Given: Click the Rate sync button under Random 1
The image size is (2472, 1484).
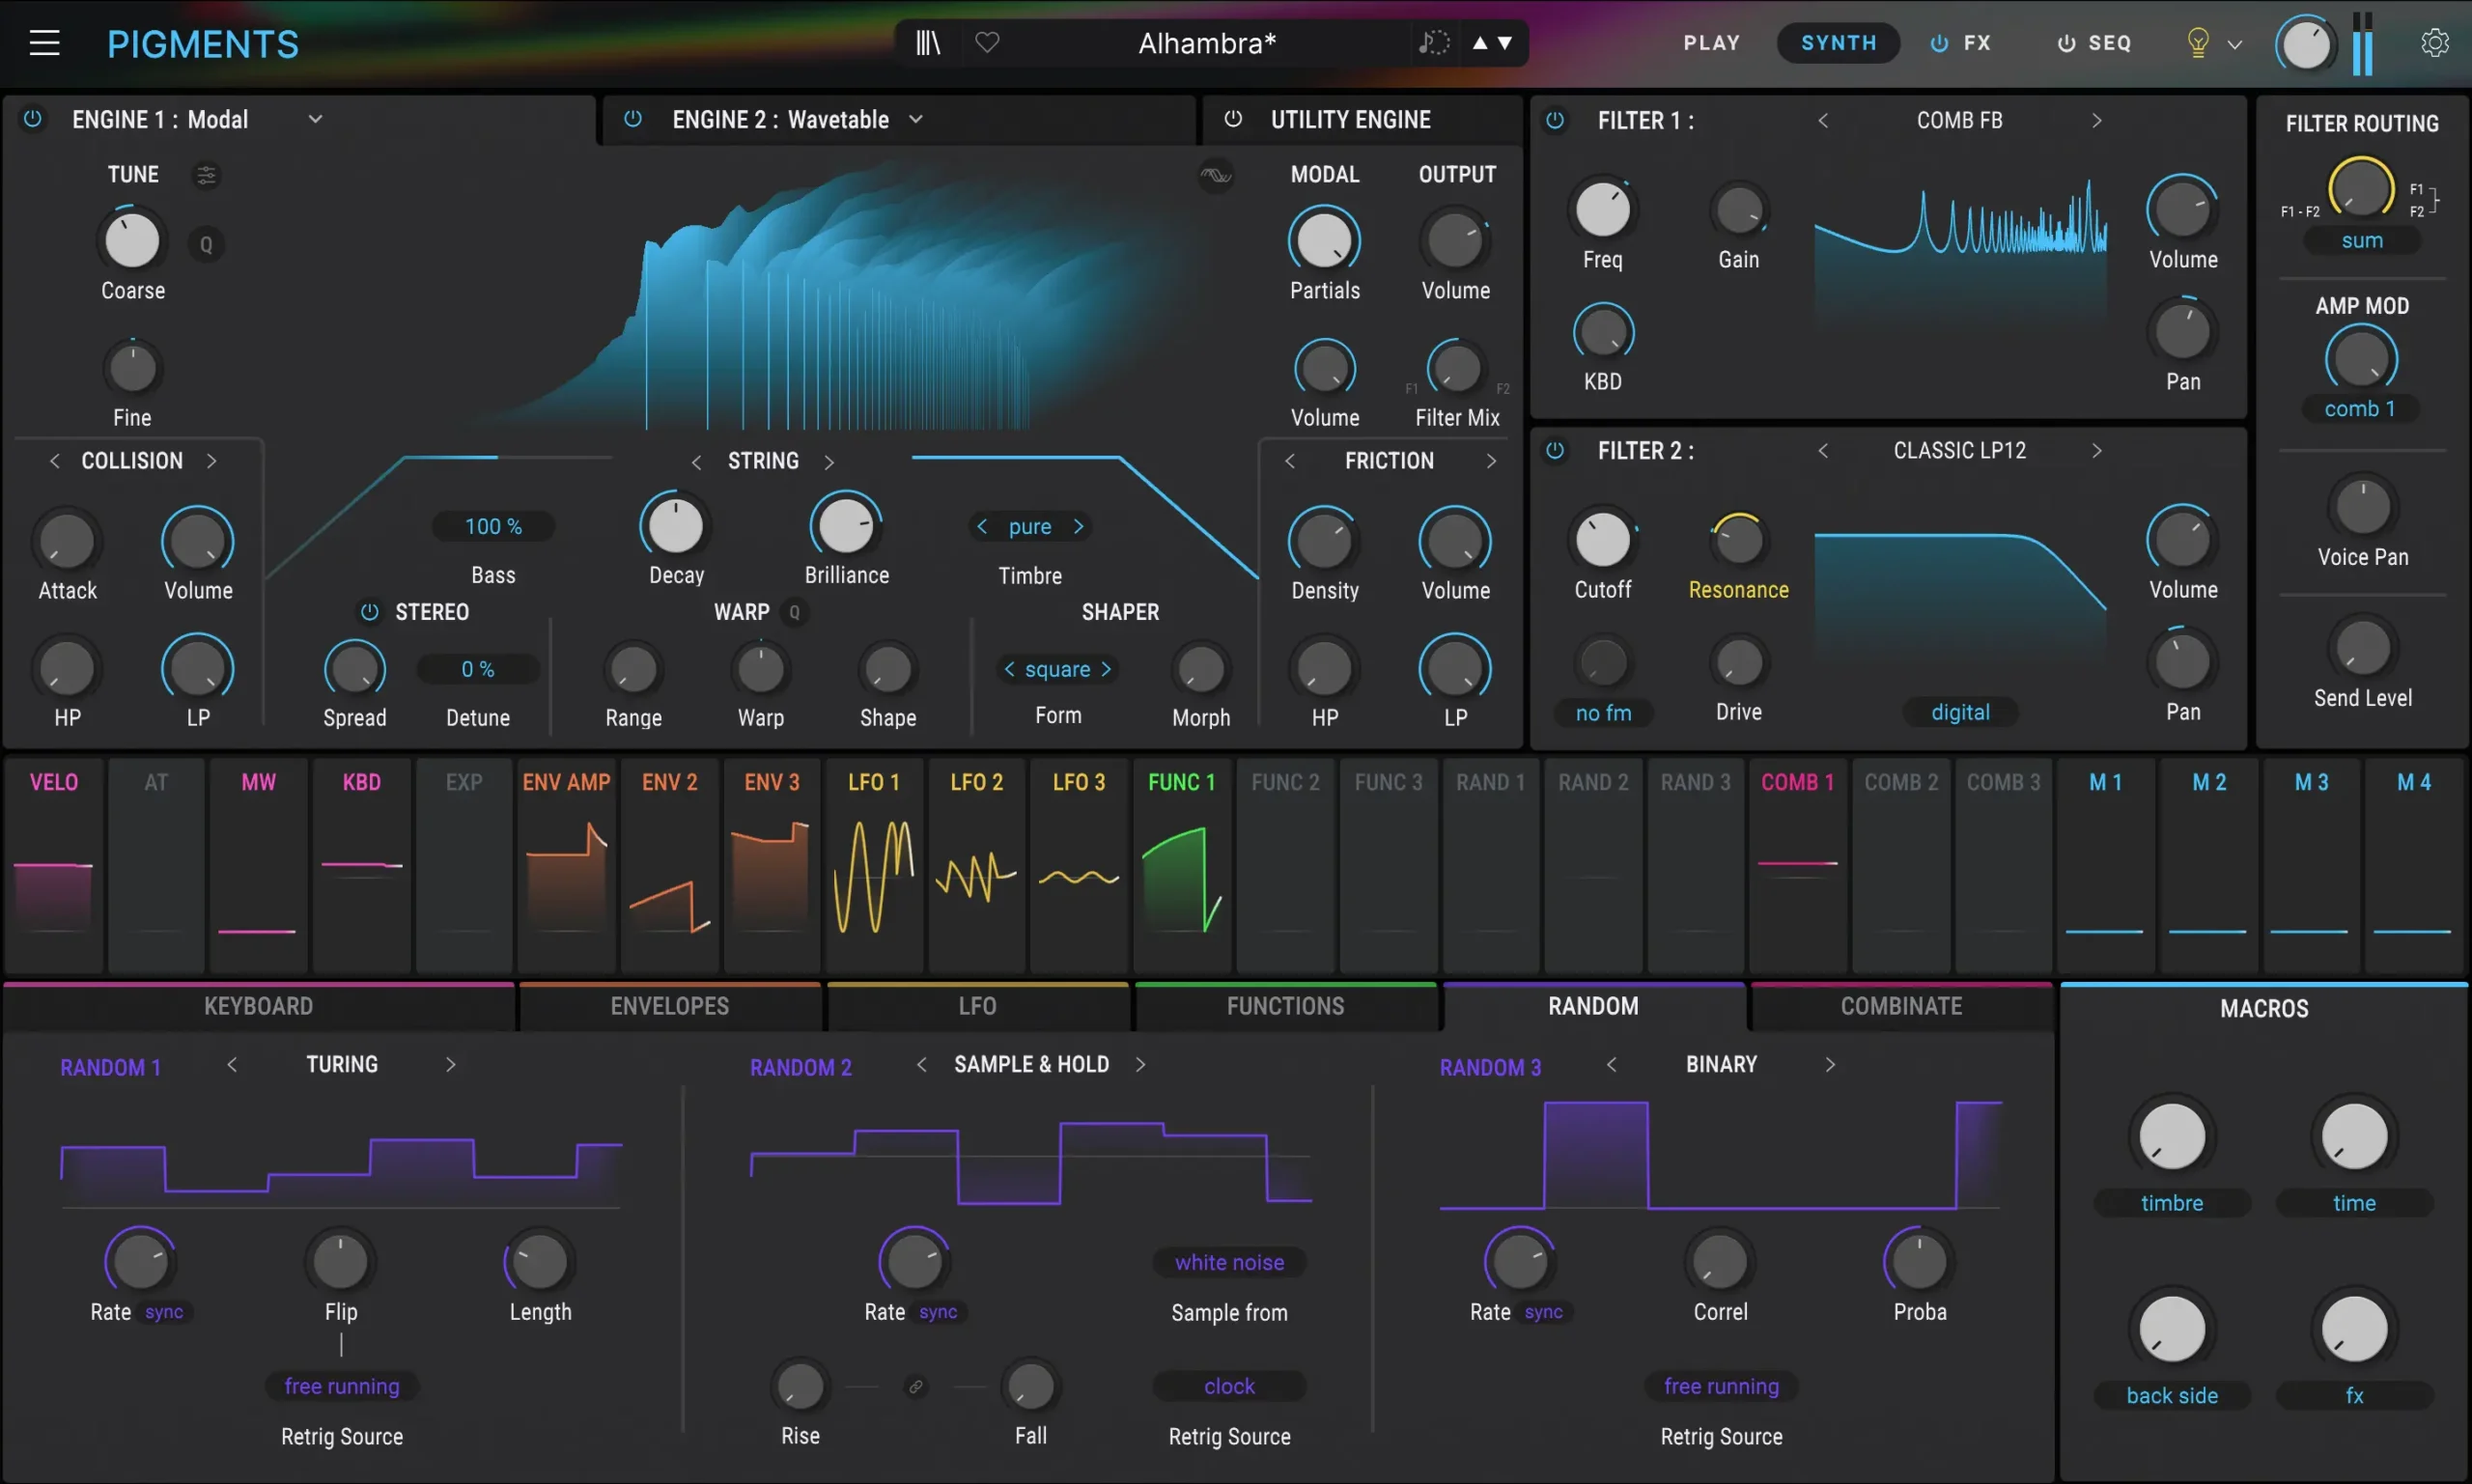Looking at the screenshot, I should click(x=164, y=1312).
